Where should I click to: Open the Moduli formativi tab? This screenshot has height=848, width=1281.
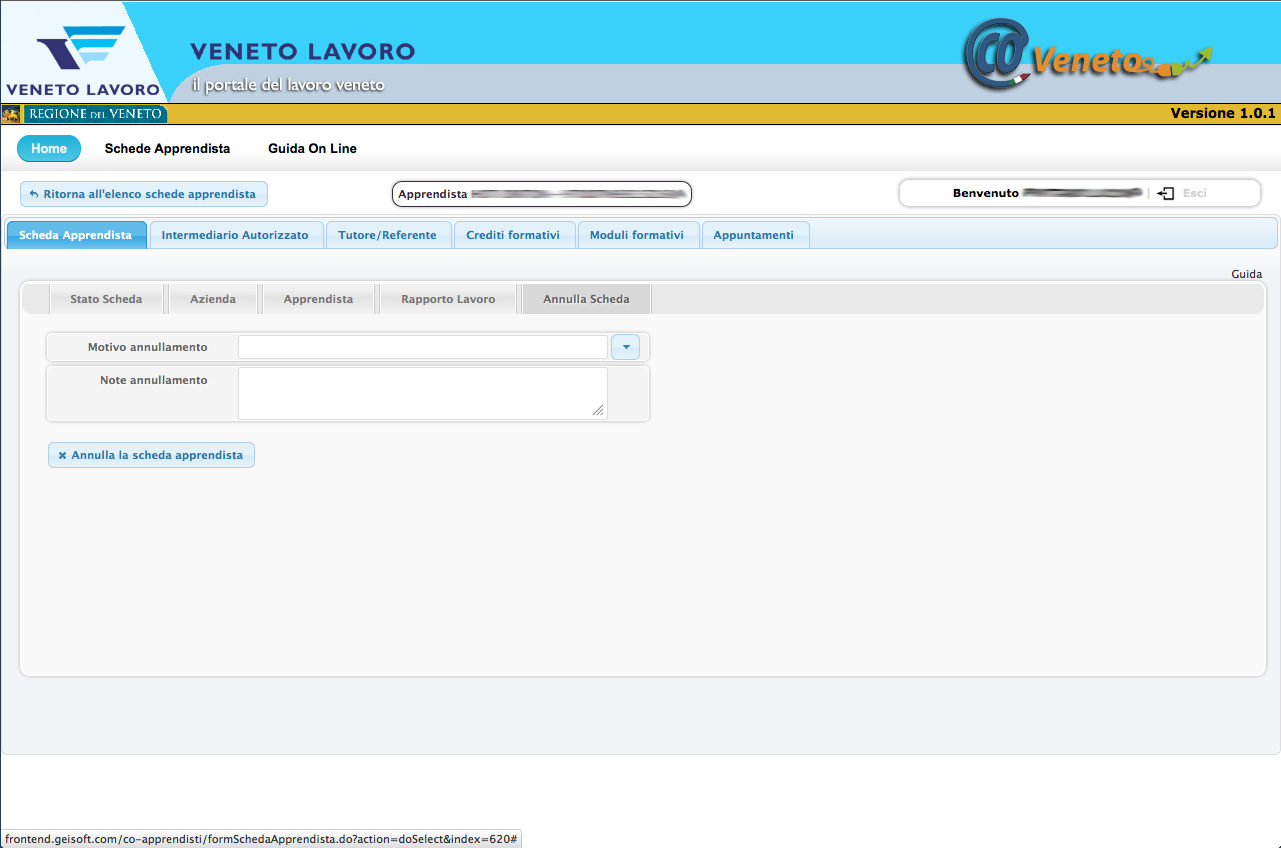coord(637,235)
